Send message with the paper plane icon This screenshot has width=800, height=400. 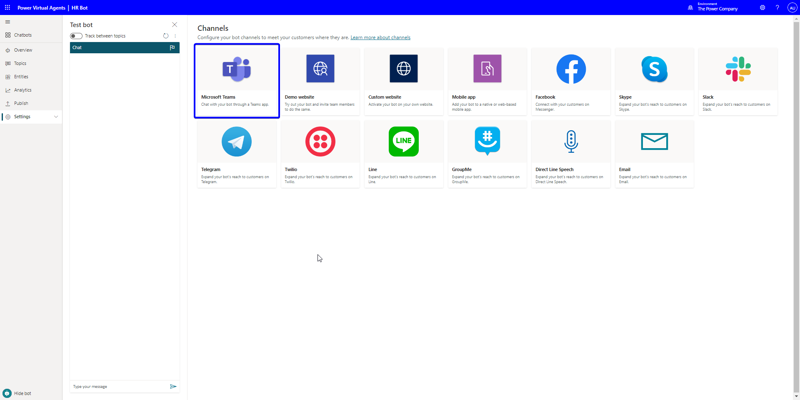(x=173, y=387)
